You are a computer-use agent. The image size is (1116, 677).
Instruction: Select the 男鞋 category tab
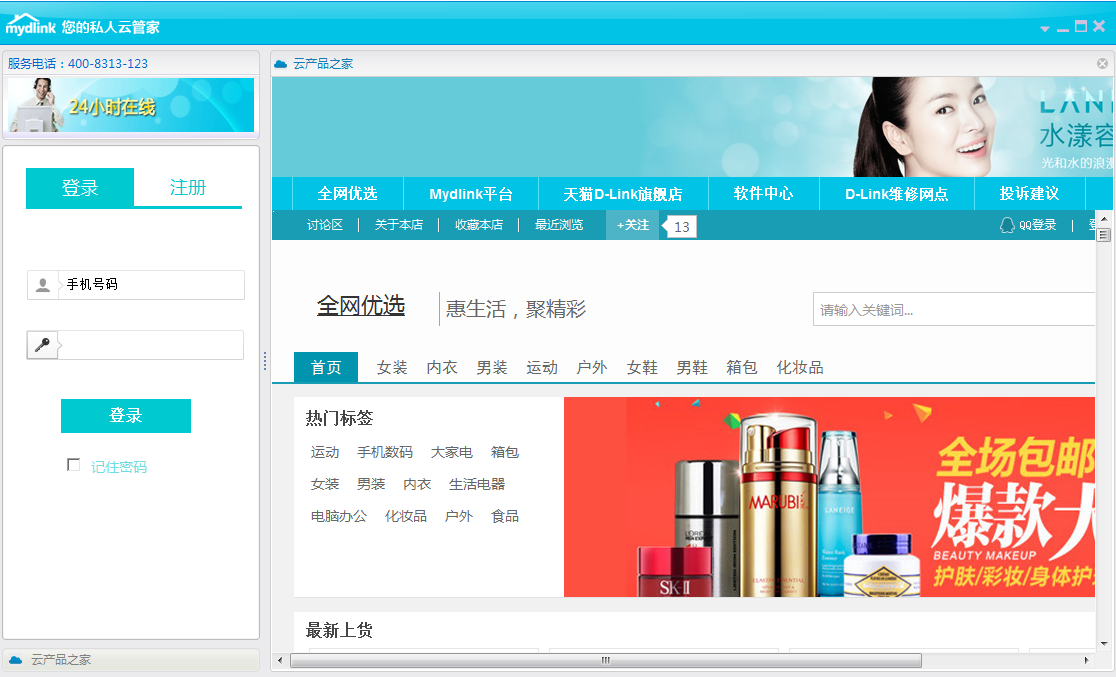coord(692,367)
